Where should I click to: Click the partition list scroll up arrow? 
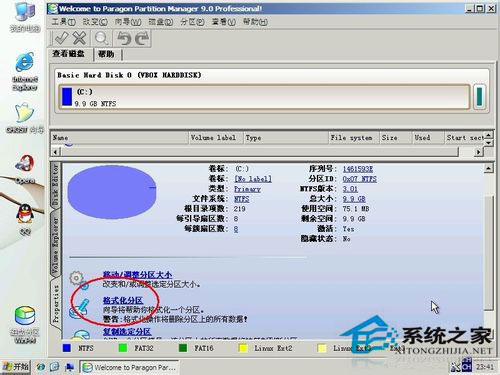(x=488, y=135)
